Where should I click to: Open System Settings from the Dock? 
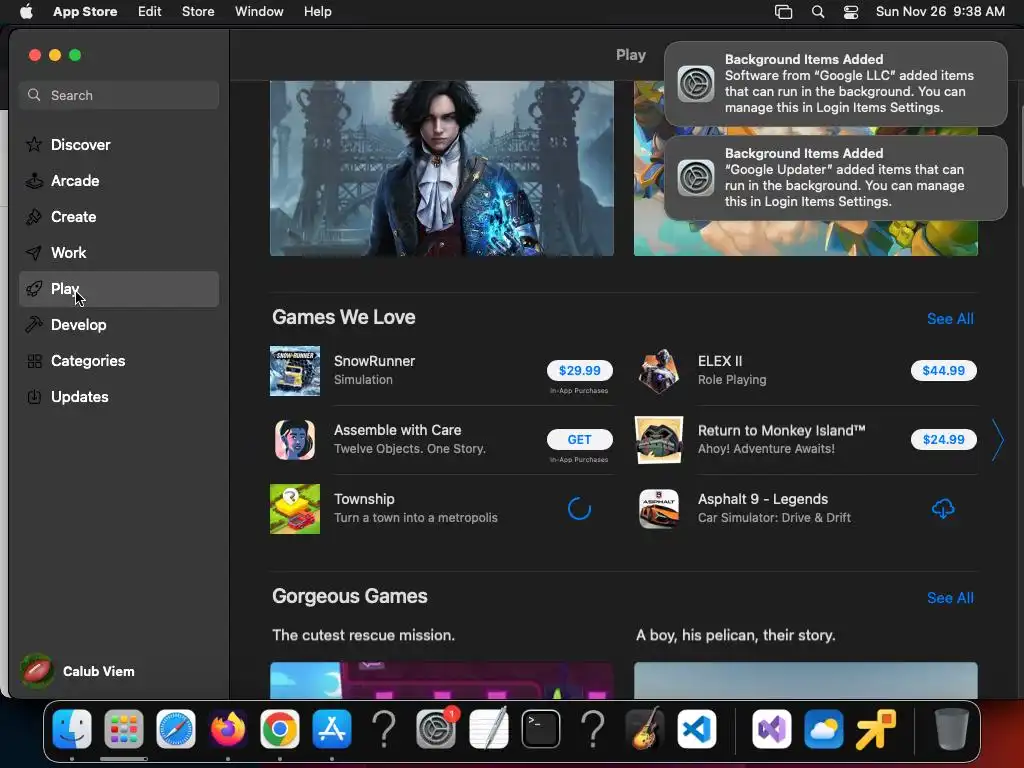tap(436, 729)
